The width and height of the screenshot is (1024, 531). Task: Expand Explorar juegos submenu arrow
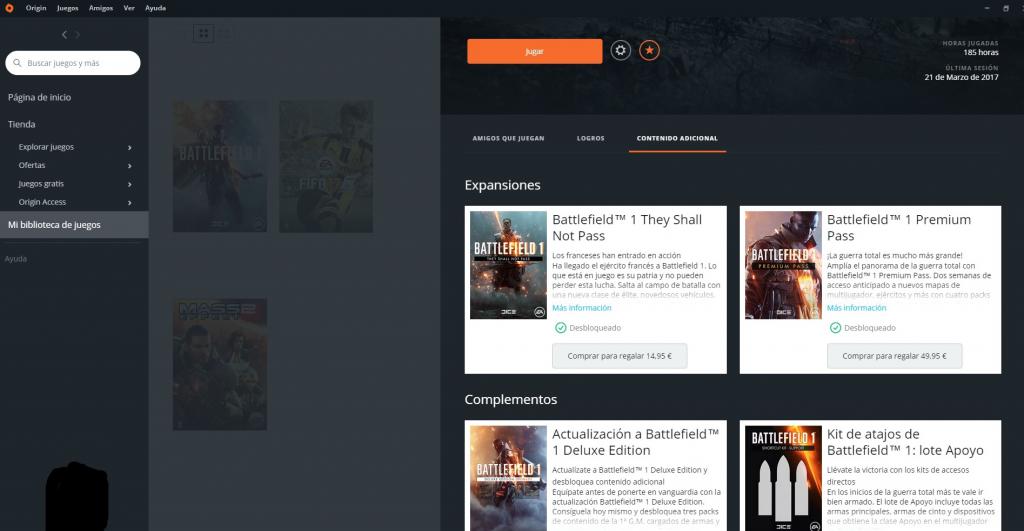pos(129,148)
